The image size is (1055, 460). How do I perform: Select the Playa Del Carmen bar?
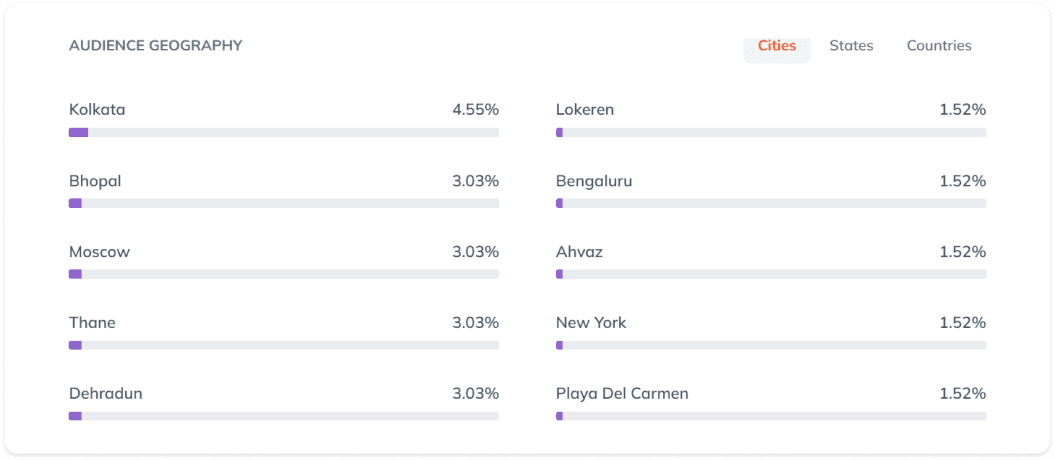(x=771, y=416)
